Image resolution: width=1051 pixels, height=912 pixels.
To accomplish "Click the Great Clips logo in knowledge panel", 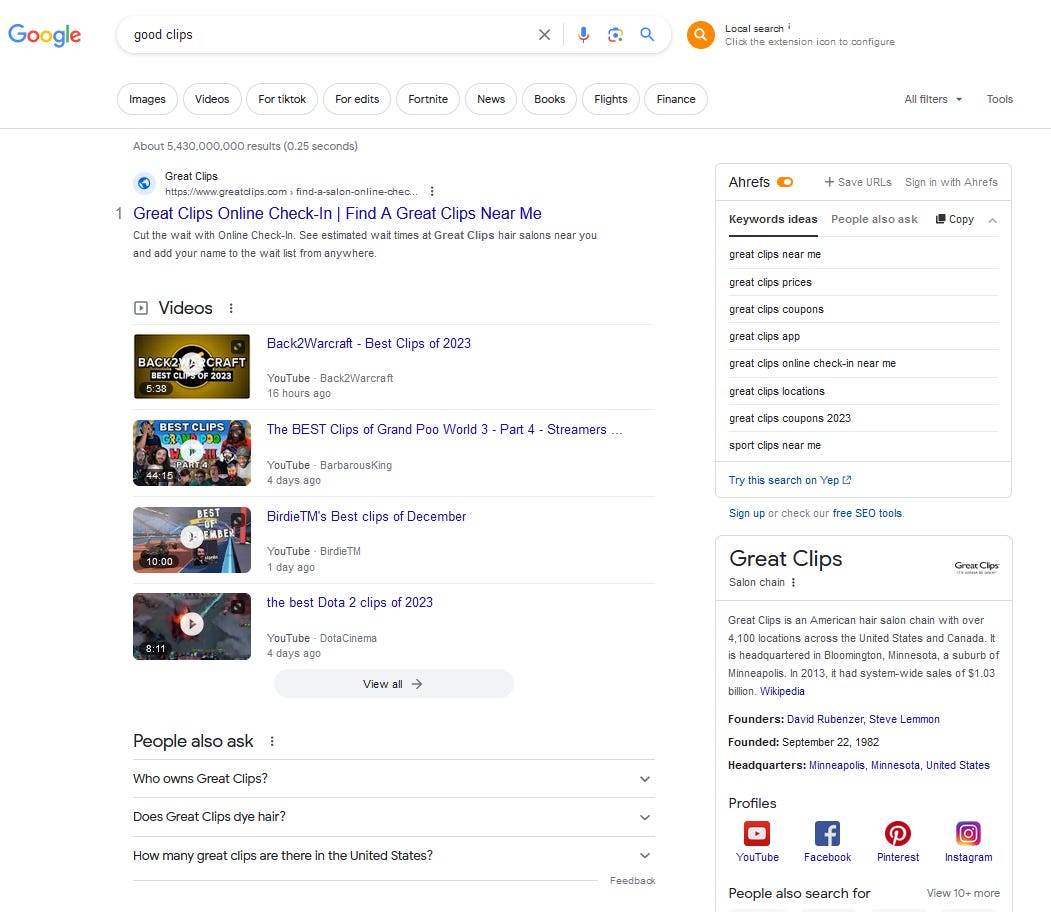I will coord(977,568).
